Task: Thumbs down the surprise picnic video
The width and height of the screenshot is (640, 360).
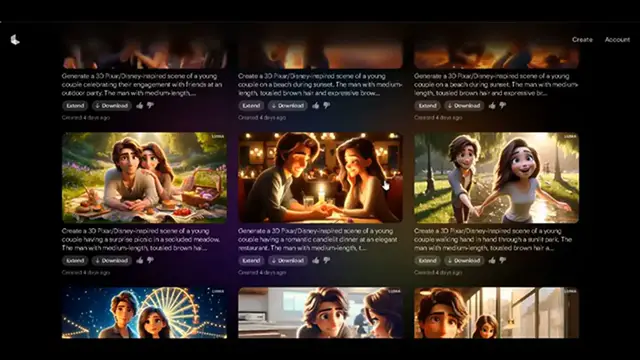Action: [150, 260]
